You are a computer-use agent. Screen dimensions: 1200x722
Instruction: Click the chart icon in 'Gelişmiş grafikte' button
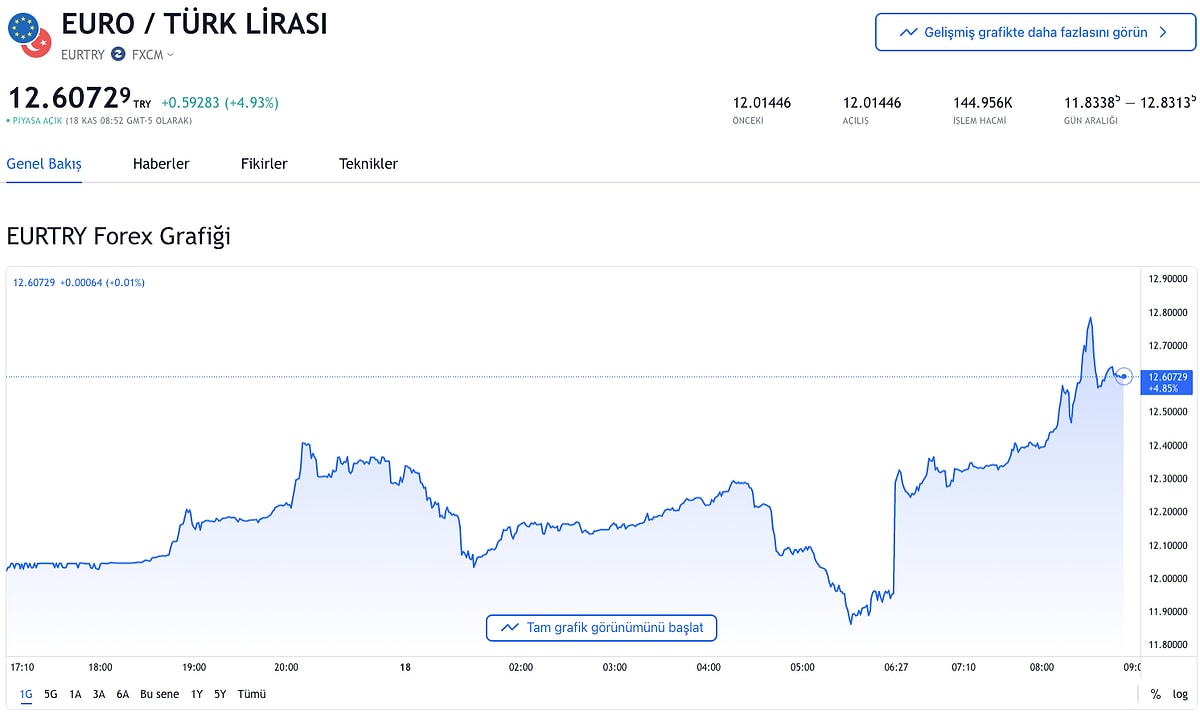(x=908, y=32)
